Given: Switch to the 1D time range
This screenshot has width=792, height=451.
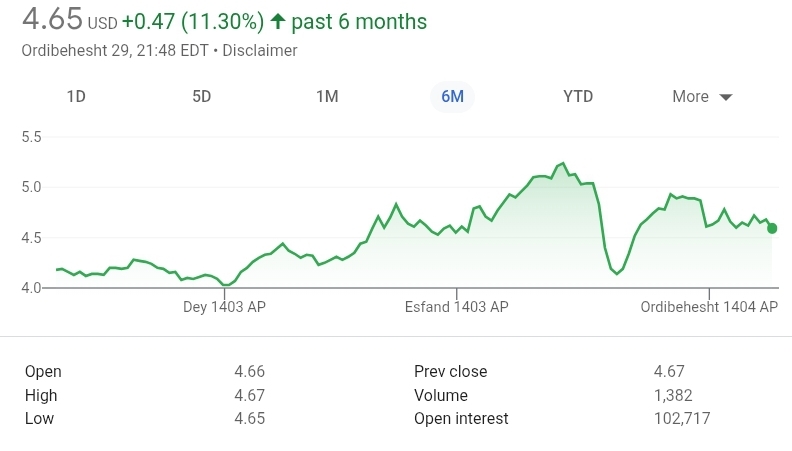Looking at the screenshot, I should click(76, 97).
